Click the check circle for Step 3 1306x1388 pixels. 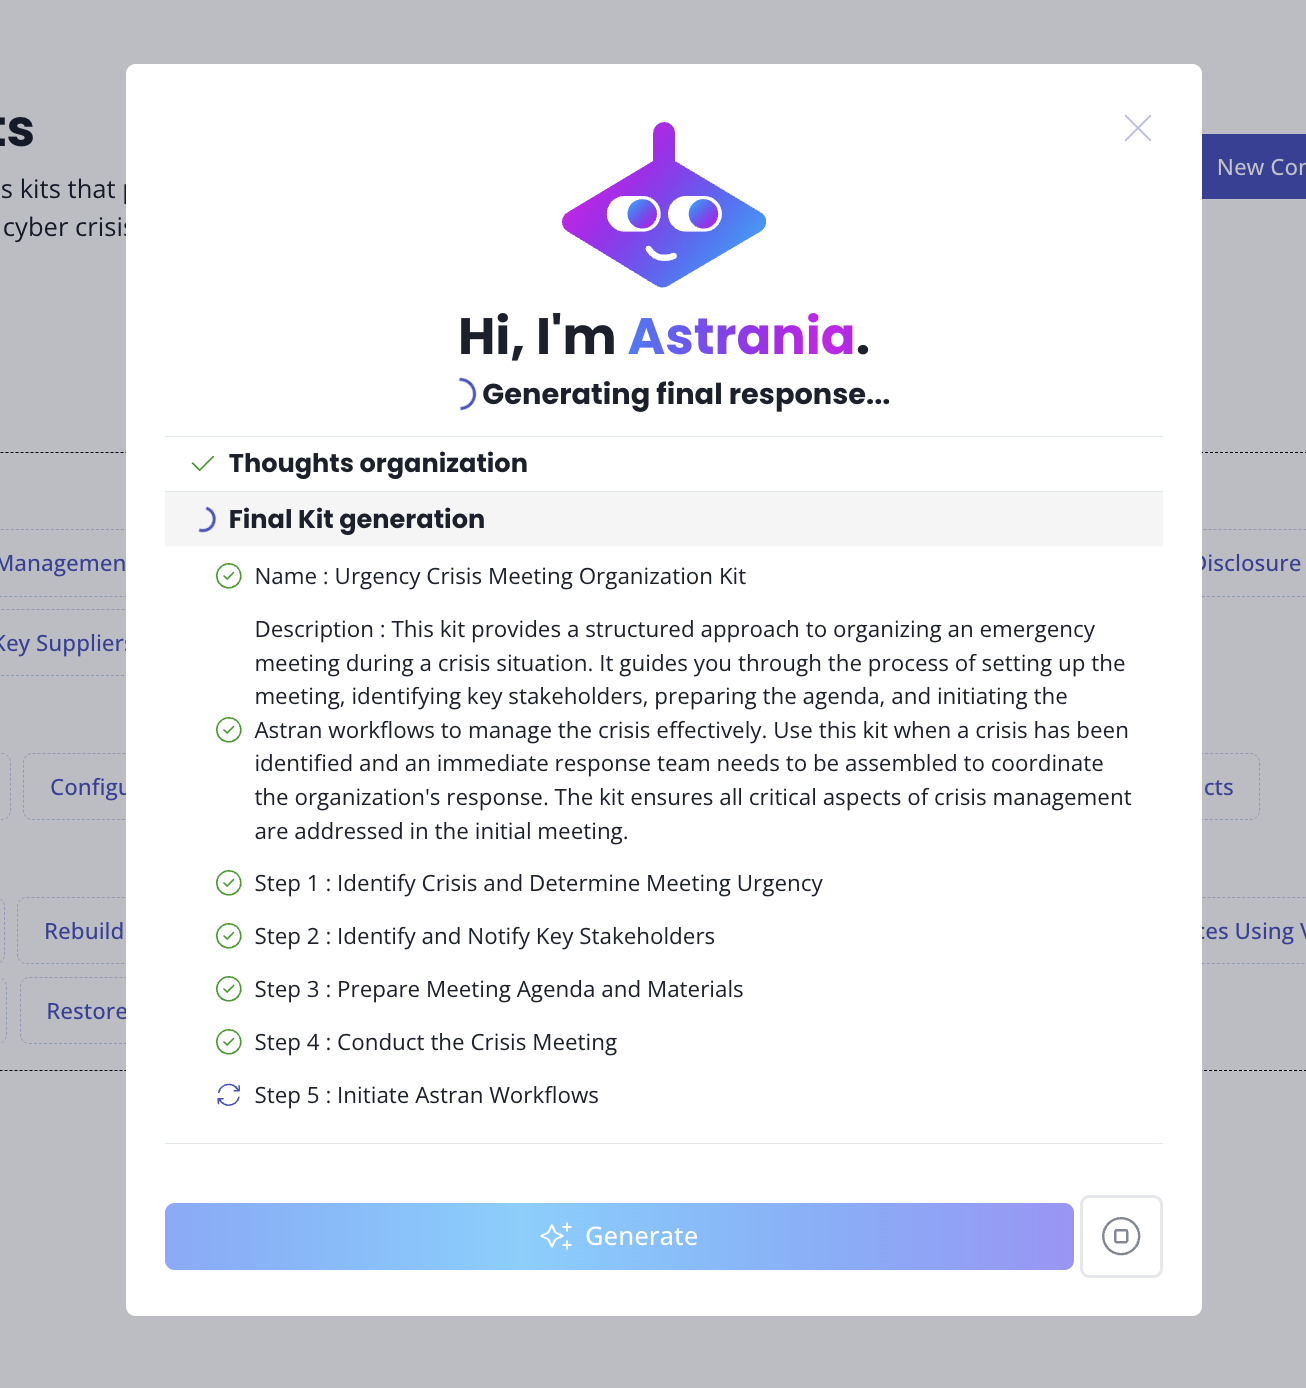[229, 989]
